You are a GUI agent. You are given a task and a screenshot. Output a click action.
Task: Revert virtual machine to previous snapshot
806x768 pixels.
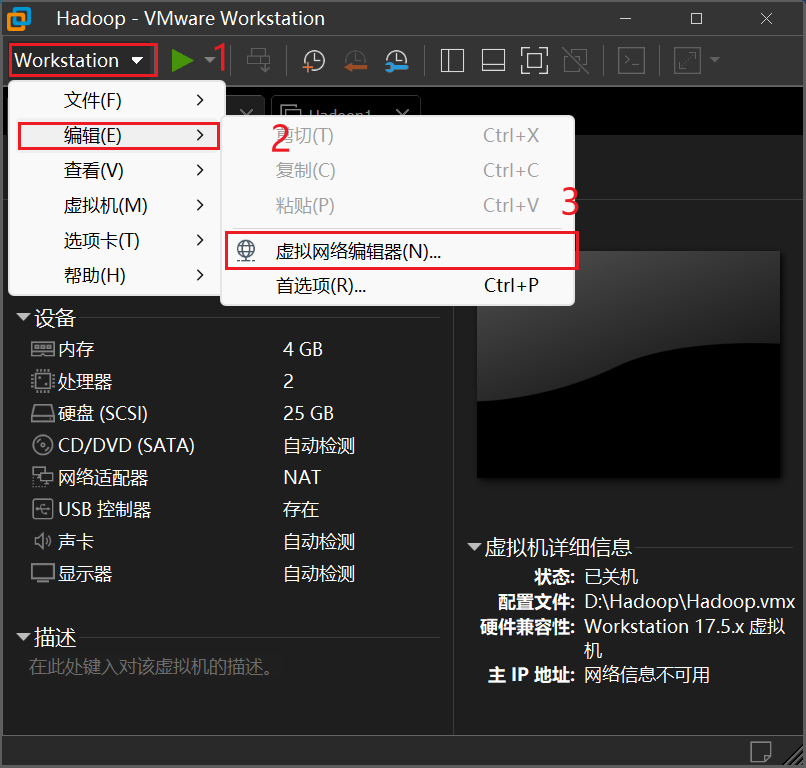click(355, 61)
